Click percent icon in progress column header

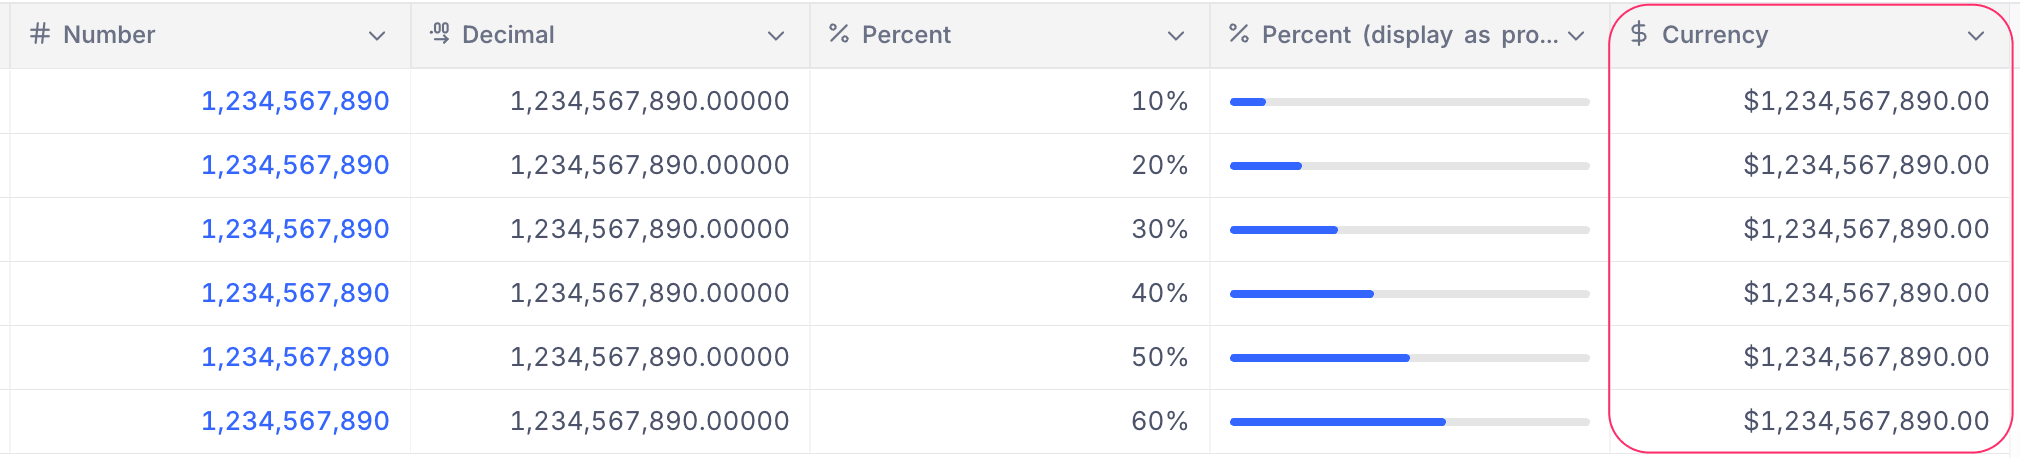click(1239, 35)
